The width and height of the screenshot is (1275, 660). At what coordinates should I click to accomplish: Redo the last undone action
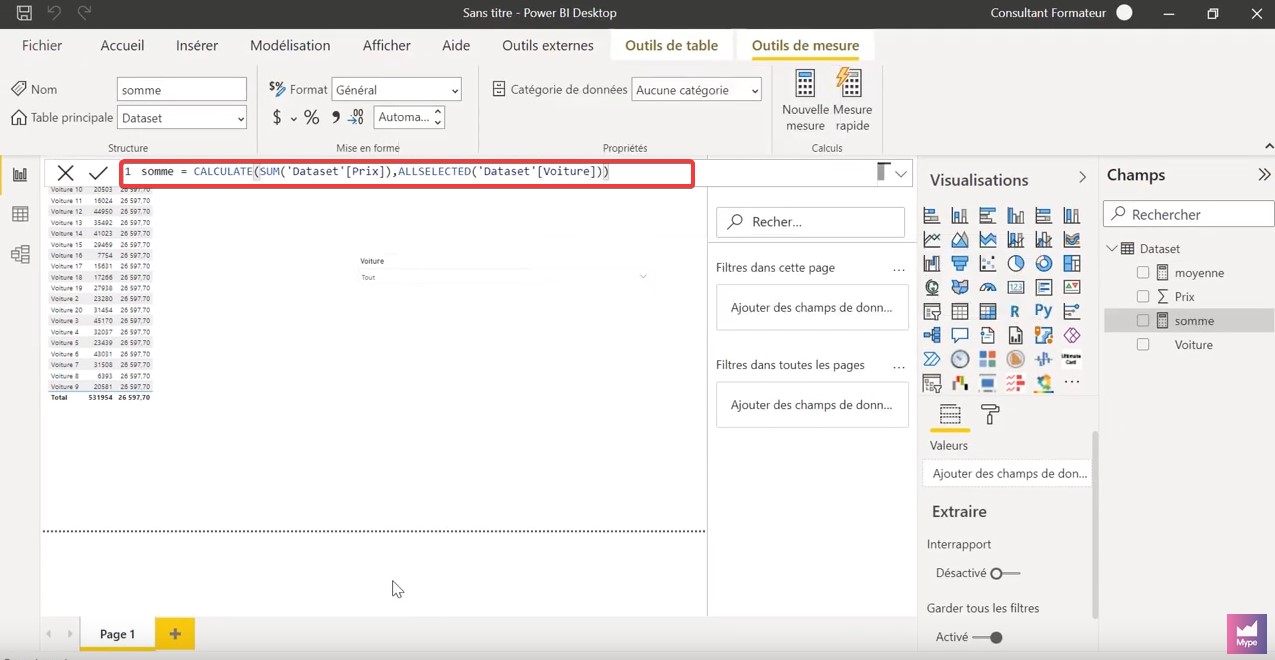(x=85, y=13)
